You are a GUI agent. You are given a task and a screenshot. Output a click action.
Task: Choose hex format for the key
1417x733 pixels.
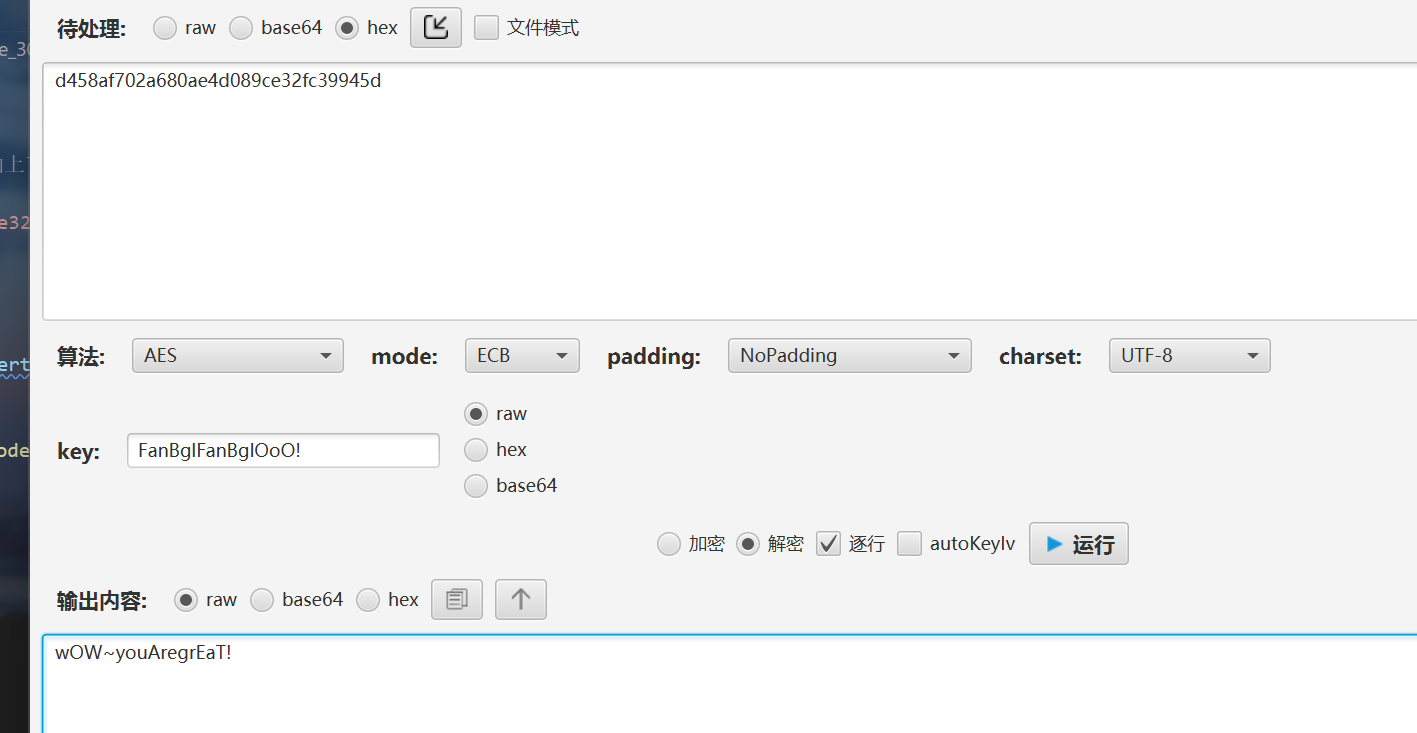coord(477,450)
